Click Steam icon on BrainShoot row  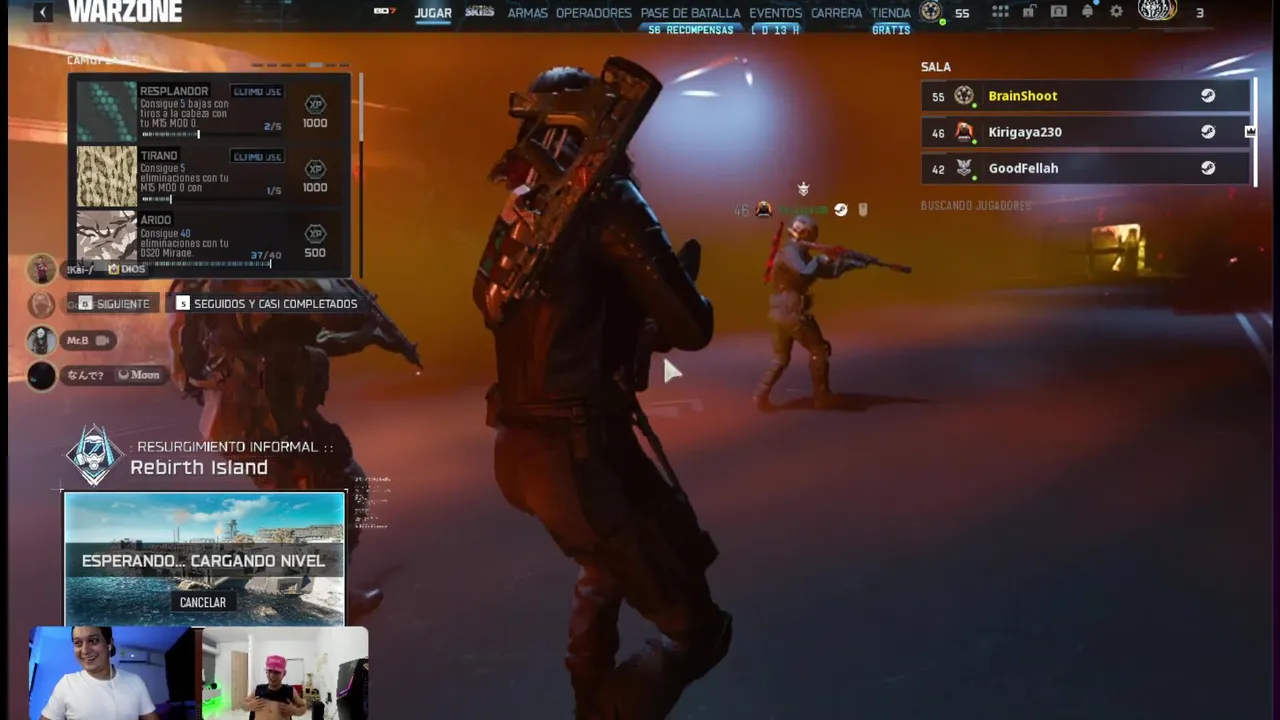pos(1208,96)
